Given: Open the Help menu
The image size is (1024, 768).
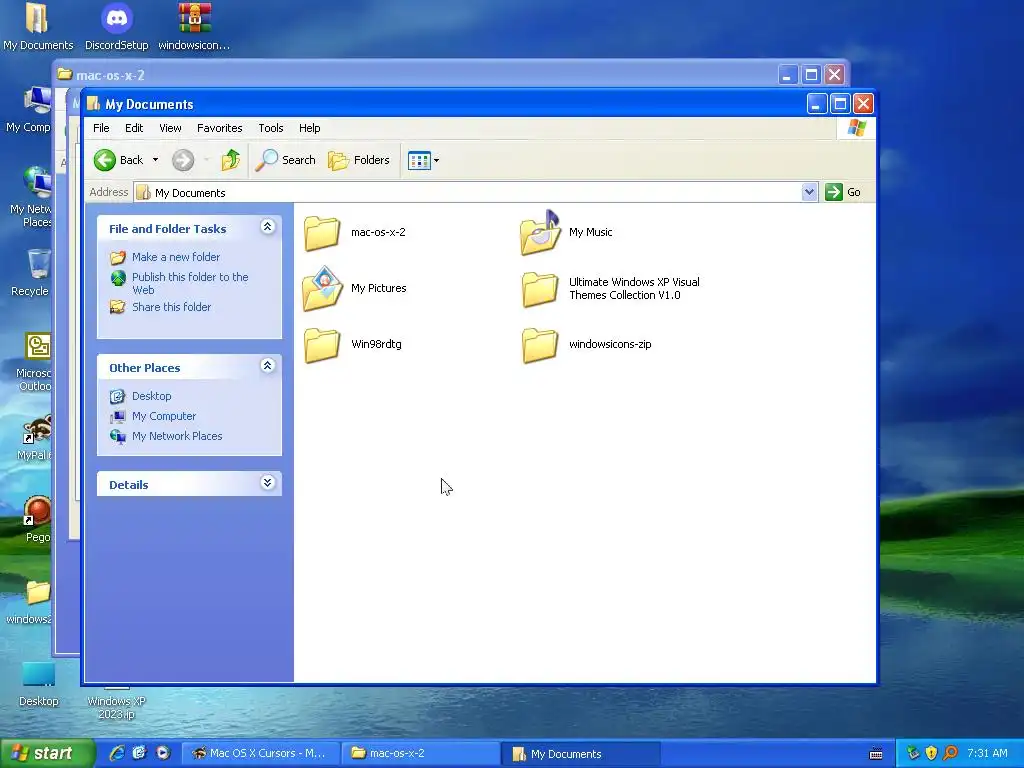Looking at the screenshot, I should pos(310,128).
